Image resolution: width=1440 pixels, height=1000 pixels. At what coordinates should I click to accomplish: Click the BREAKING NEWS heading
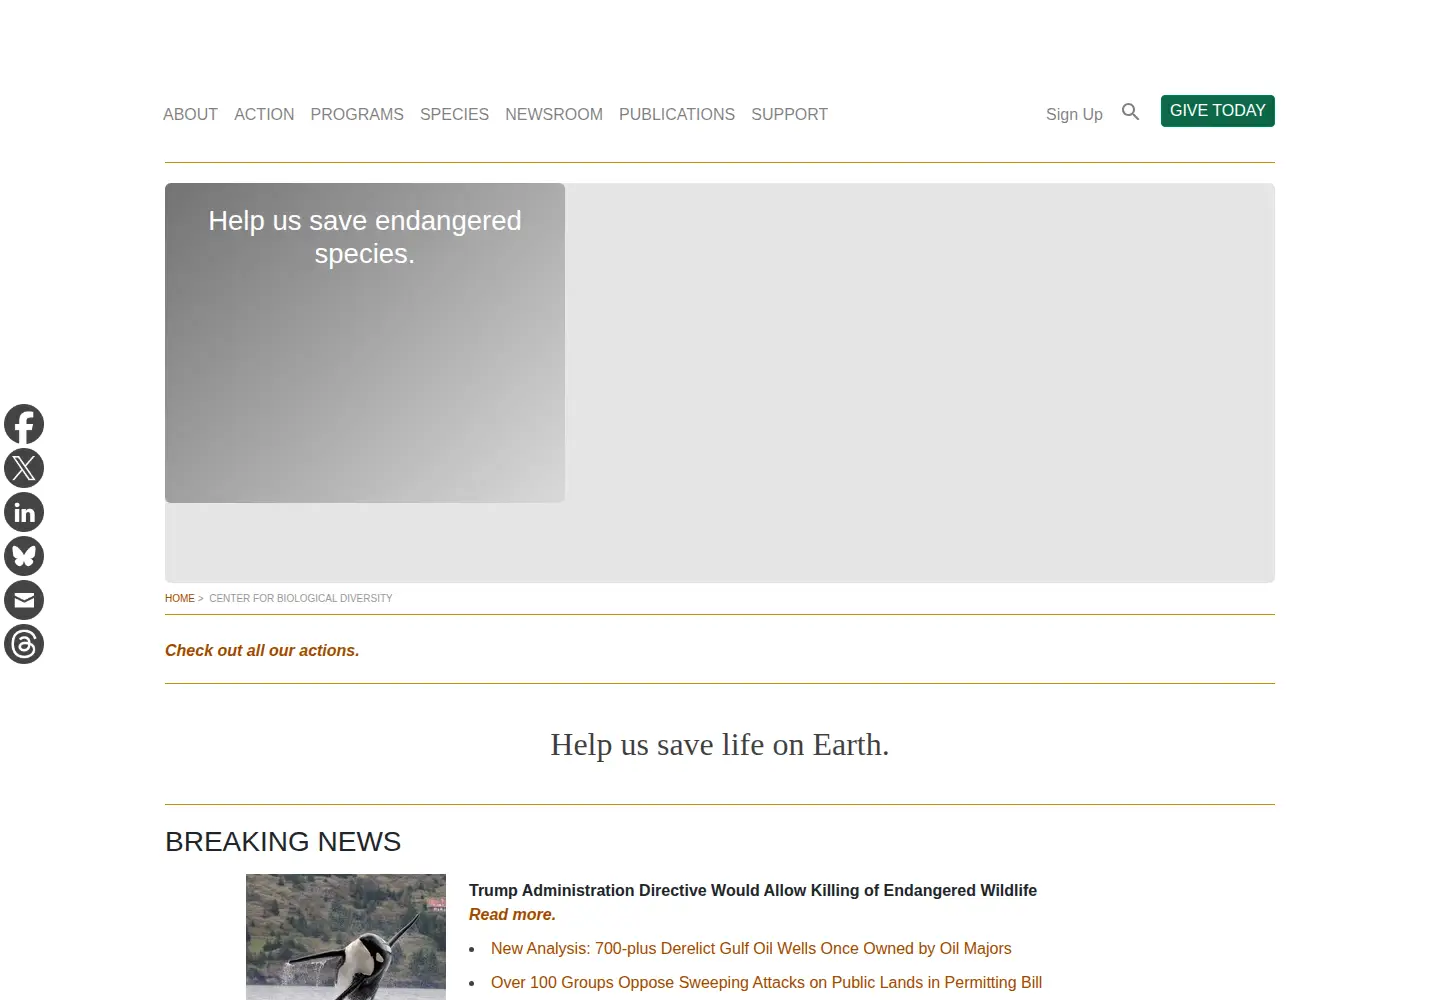(x=283, y=842)
